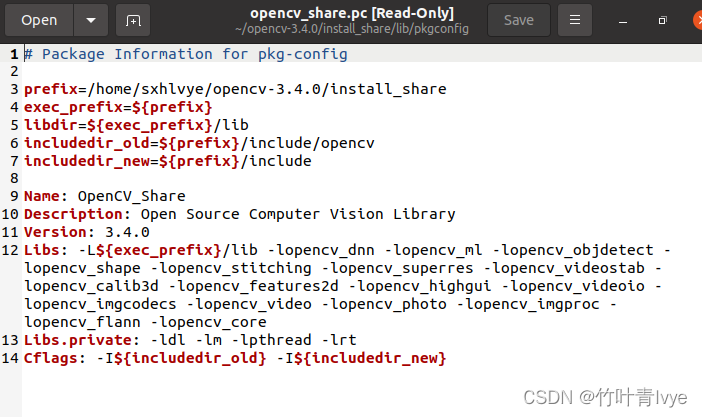Click '-lopencv_objdetect' library flag
The width and height of the screenshot is (702, 417).
[x=573, y=250]
